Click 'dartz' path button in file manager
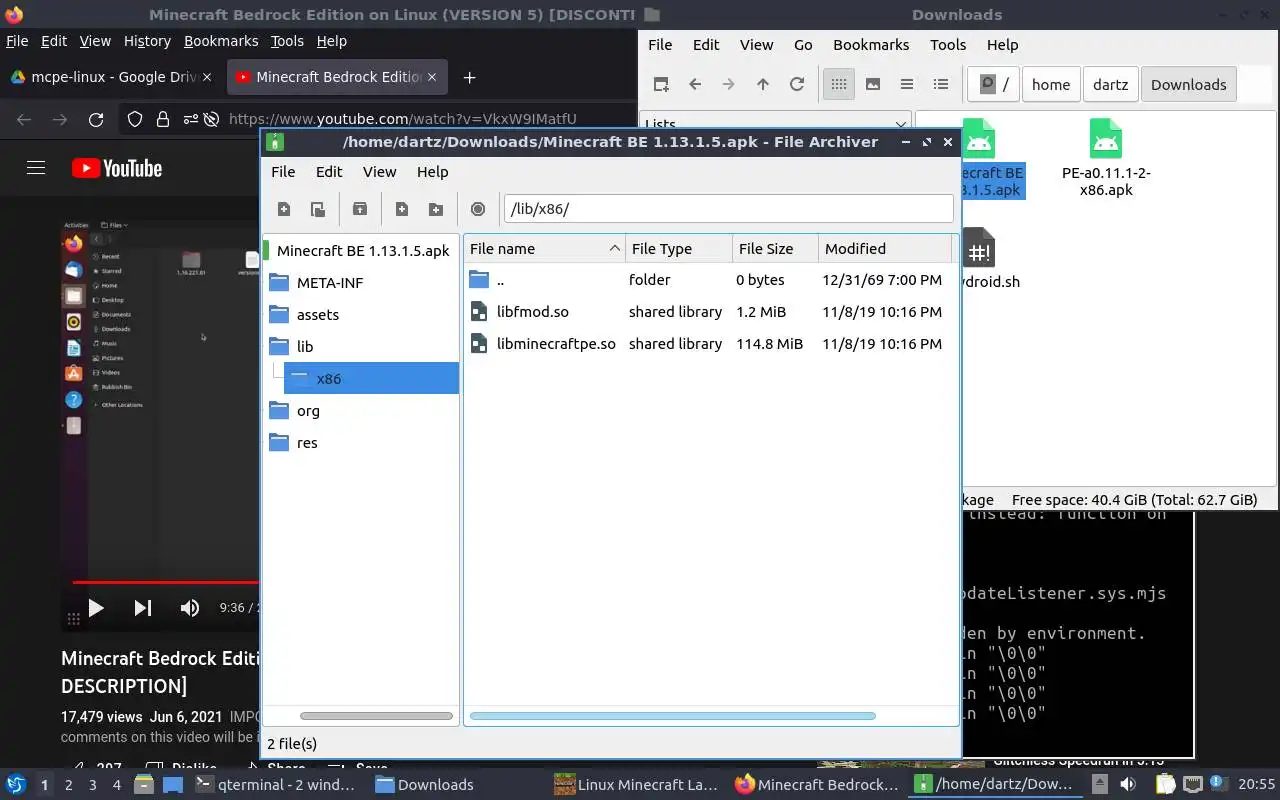1280x800 pixels. 1110,85
